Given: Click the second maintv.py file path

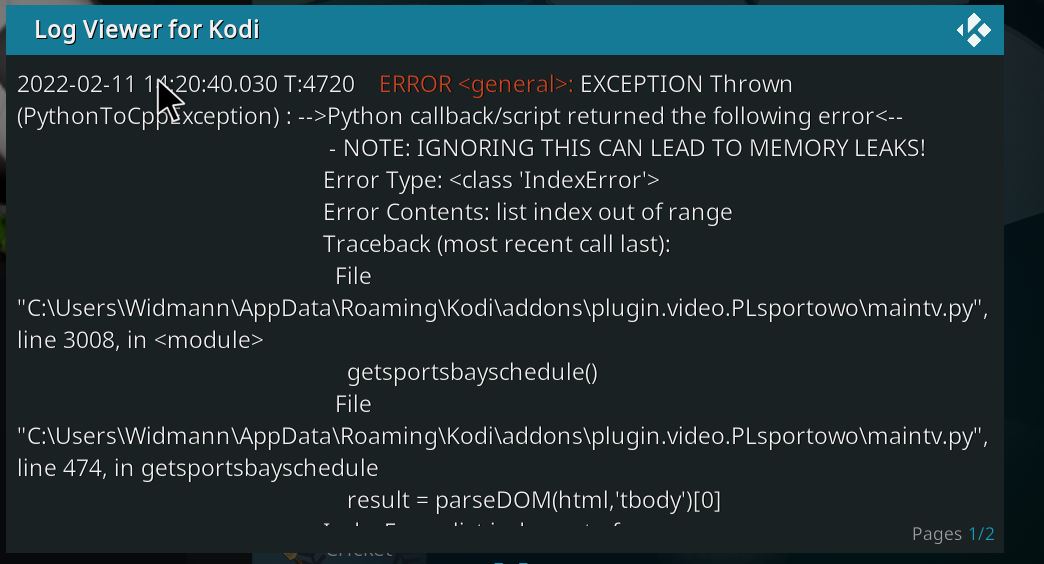Looking at the screenshot, I should (x=503, y=436).
